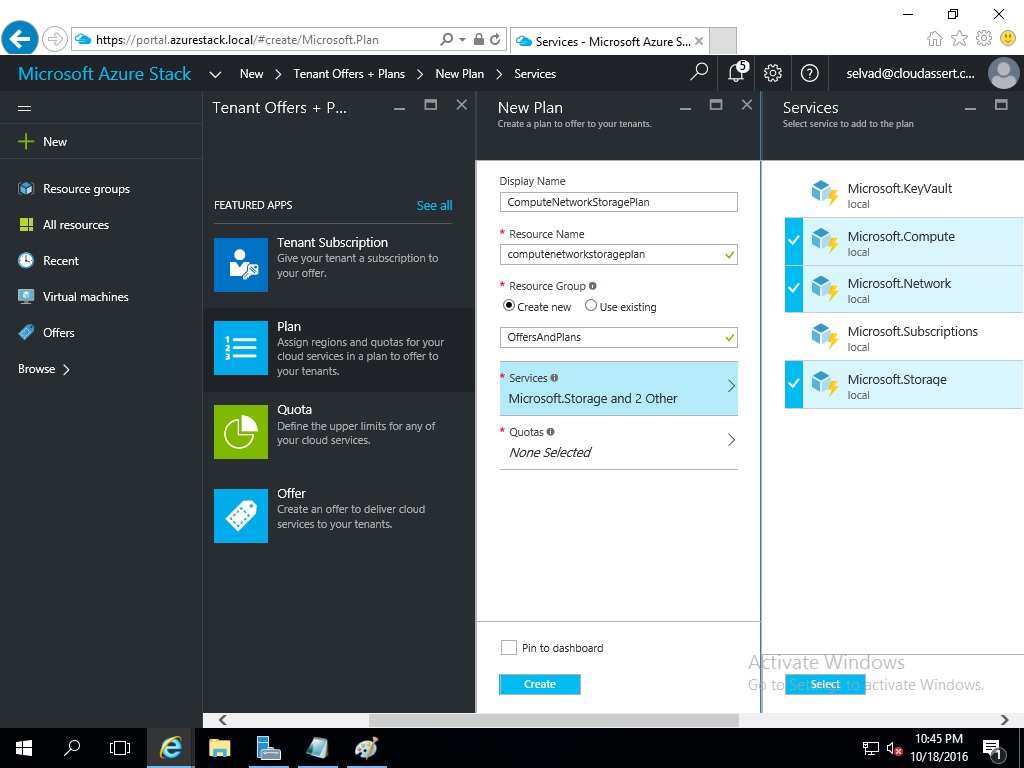1024x768 pixels.
Task: Open notifications bell with 5 alerts
Action: (x=737, y=72)
